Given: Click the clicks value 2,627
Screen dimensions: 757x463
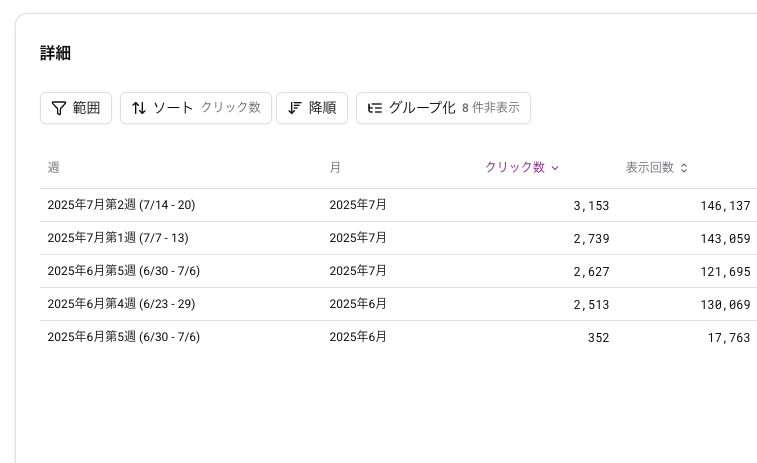Looking at the screenshot, I should click(x=591, y=272).
